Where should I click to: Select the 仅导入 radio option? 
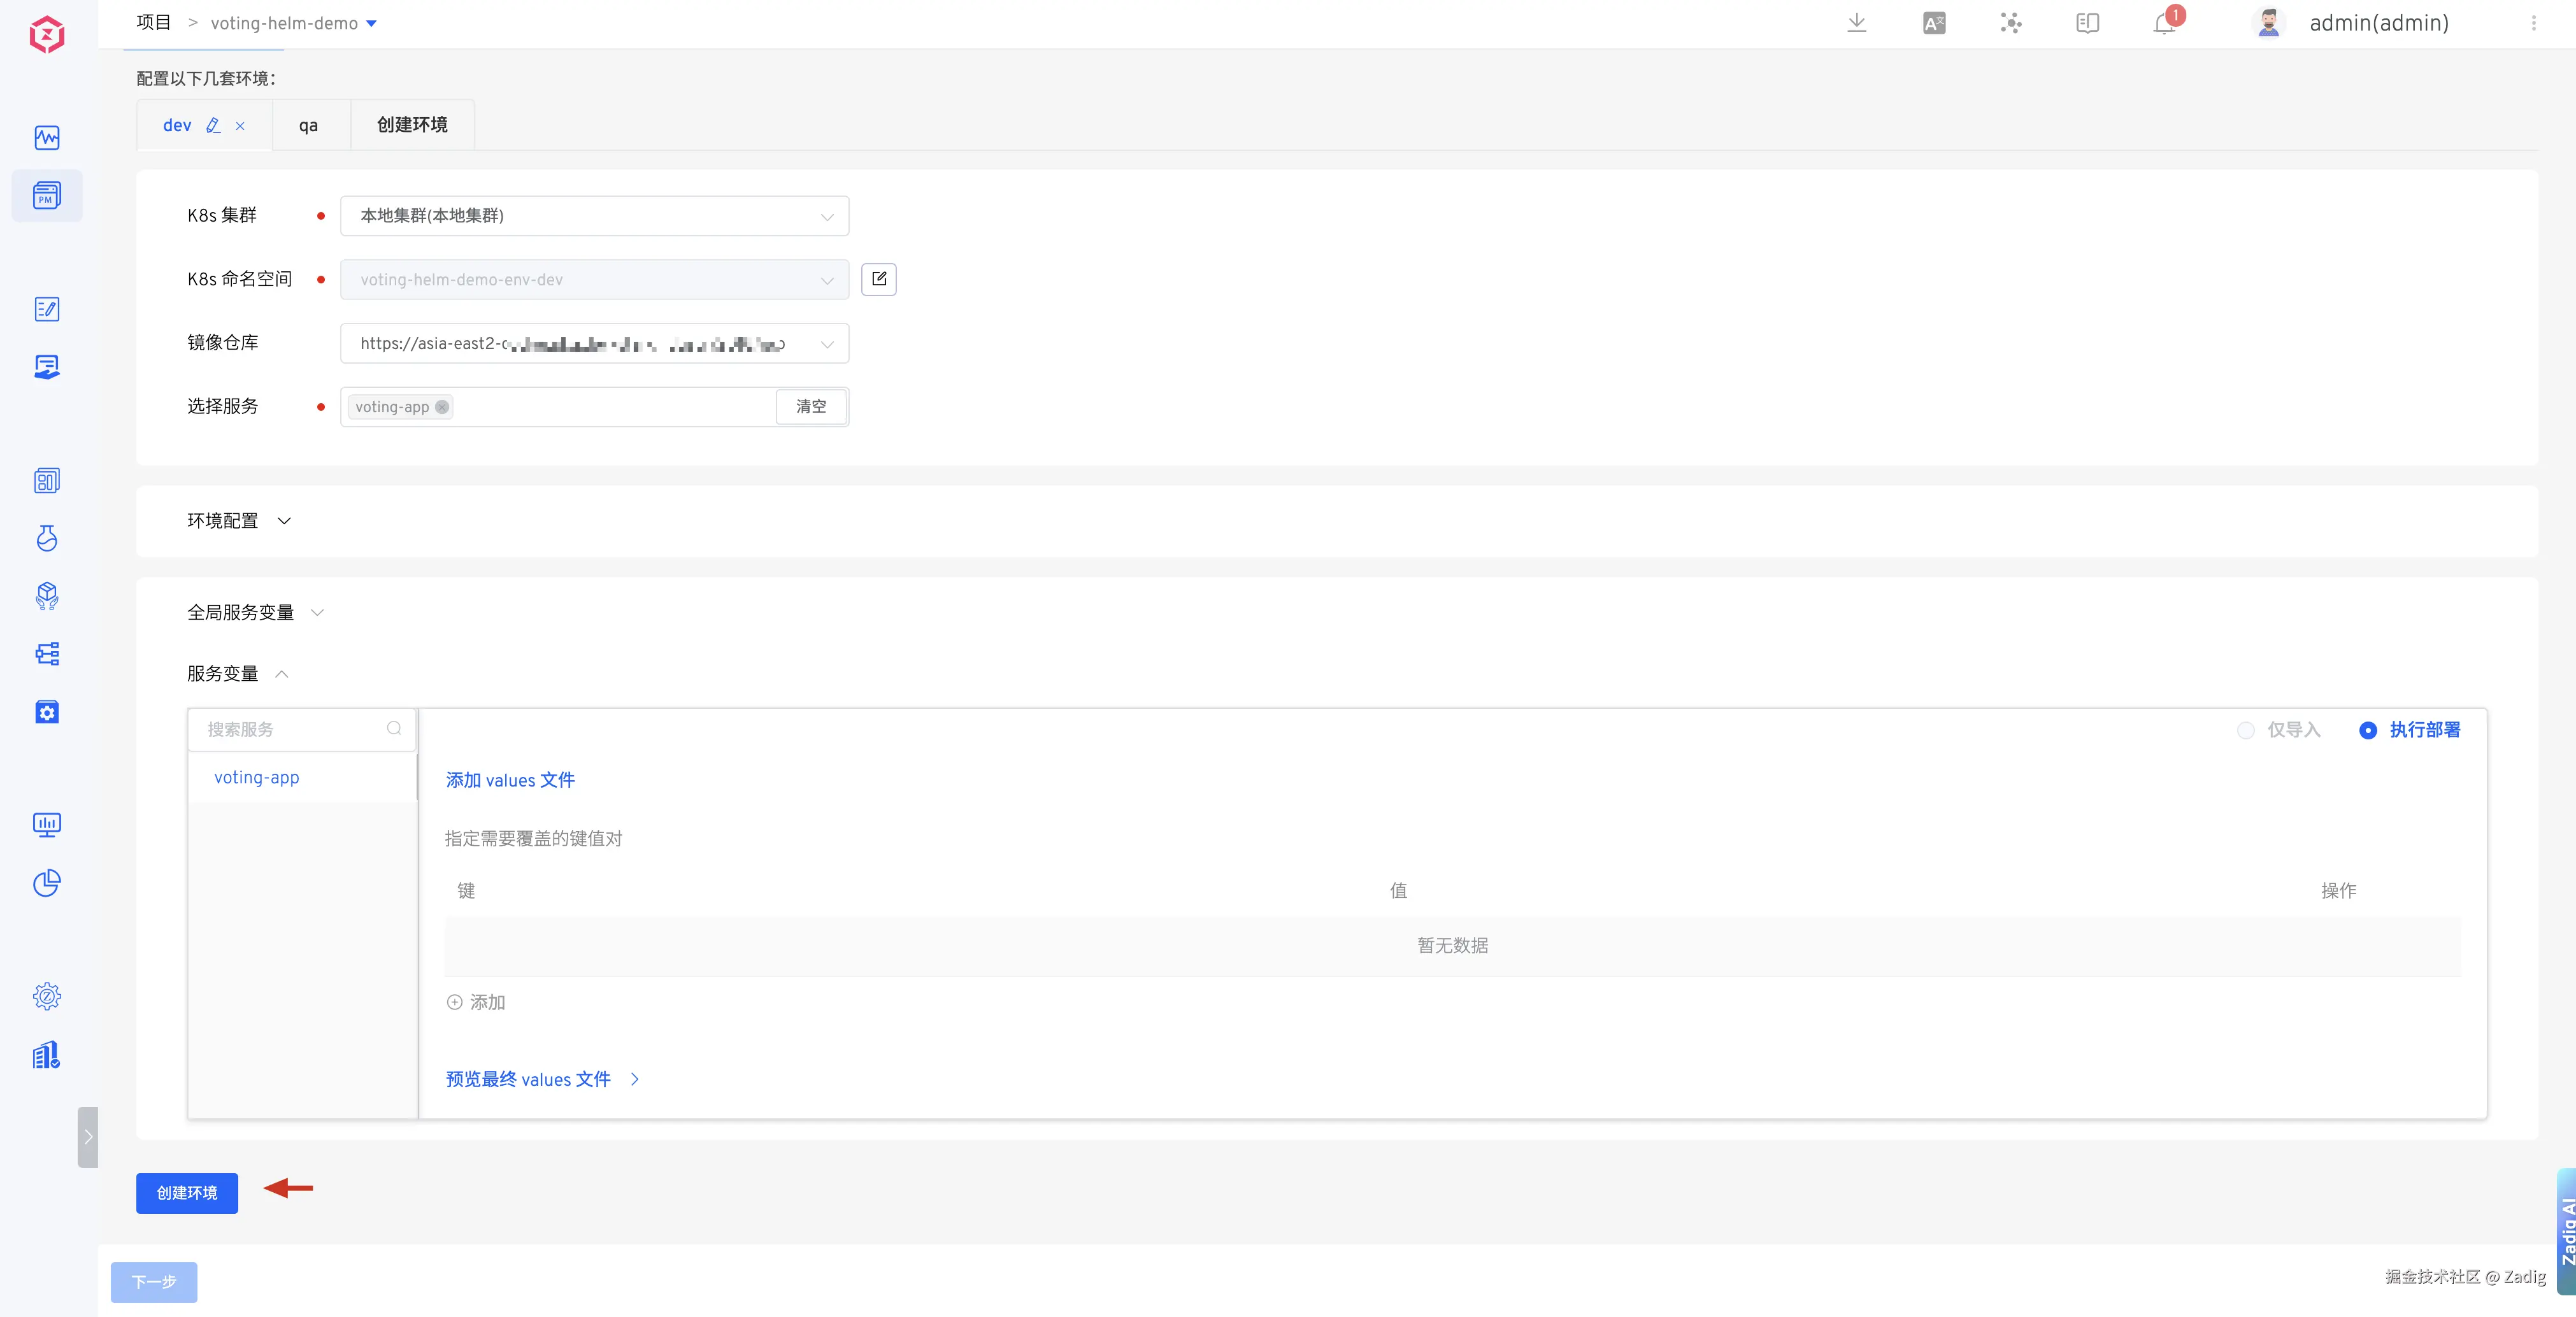[2246, 730]
